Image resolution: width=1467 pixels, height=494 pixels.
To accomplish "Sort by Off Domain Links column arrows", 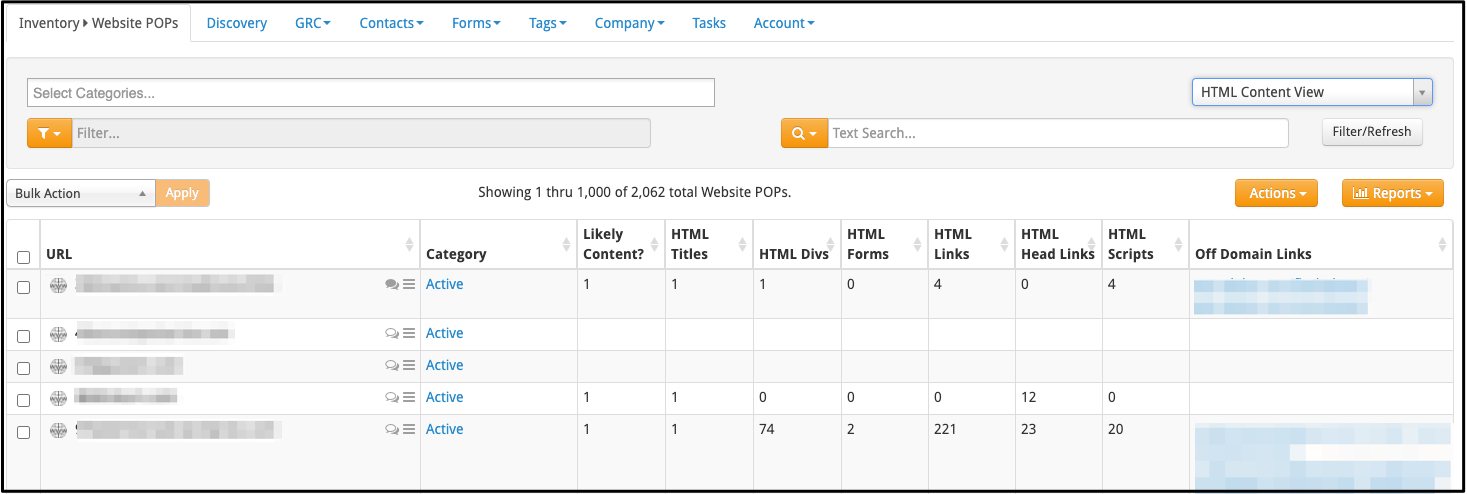I will point(1442,245).
